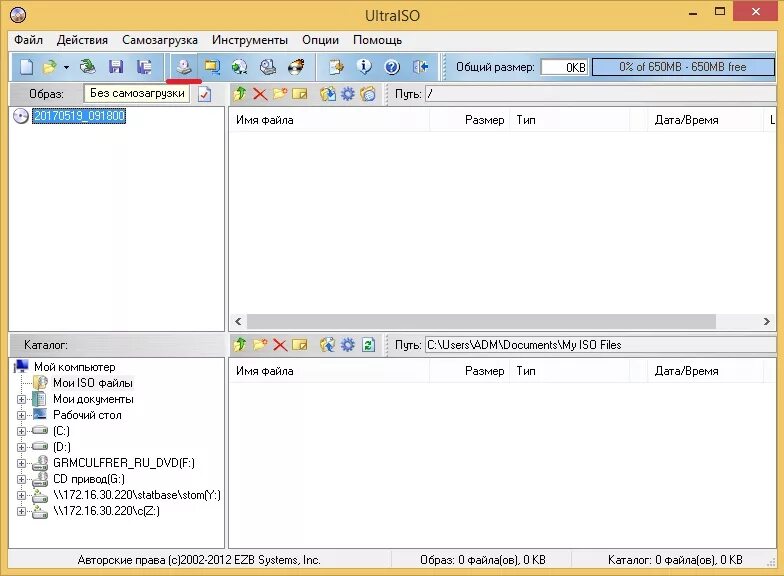
Task: Open the Самозагрузка menu
Action: [x=160, y=40]
